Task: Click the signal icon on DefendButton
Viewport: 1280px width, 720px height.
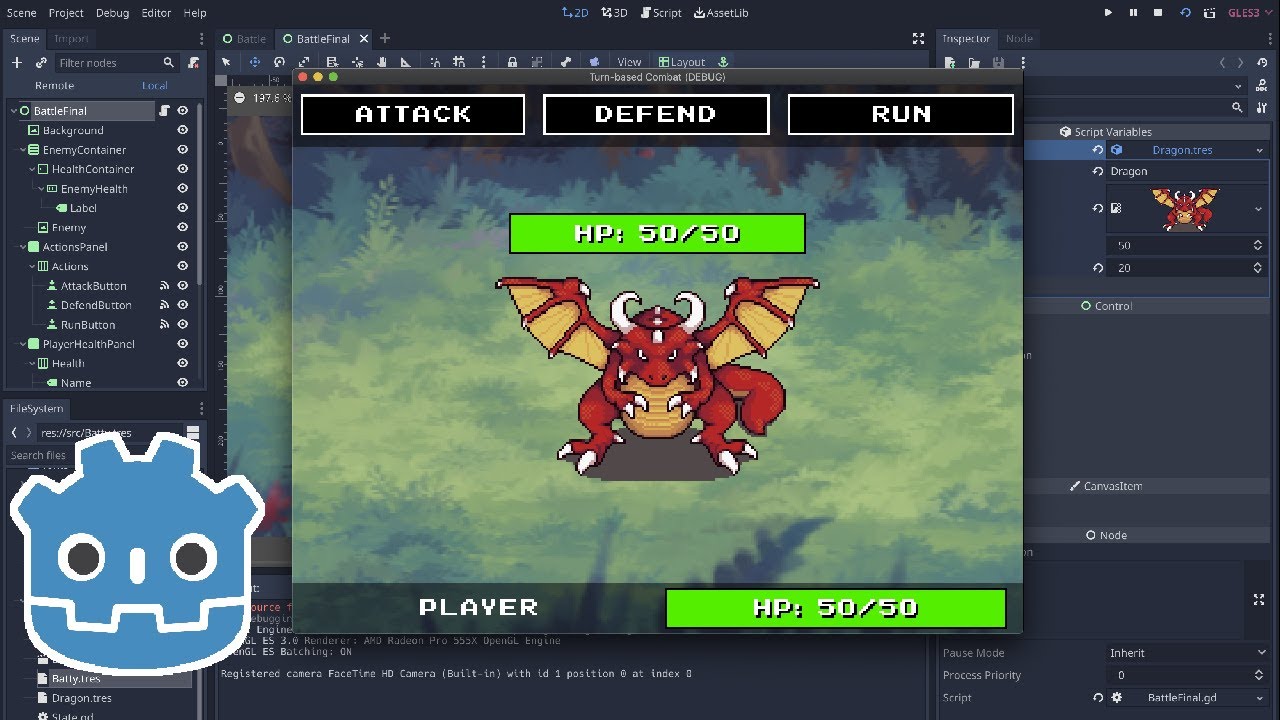Action: 164,305
